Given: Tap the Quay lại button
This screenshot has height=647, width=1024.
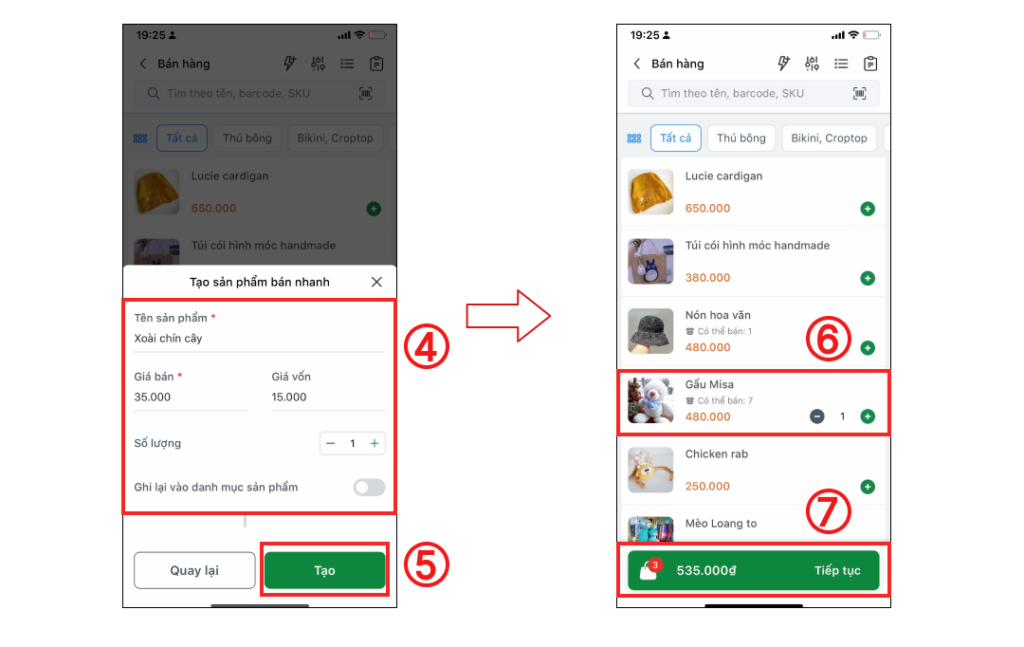Looking at the screenshot, I should click(195, 570).
